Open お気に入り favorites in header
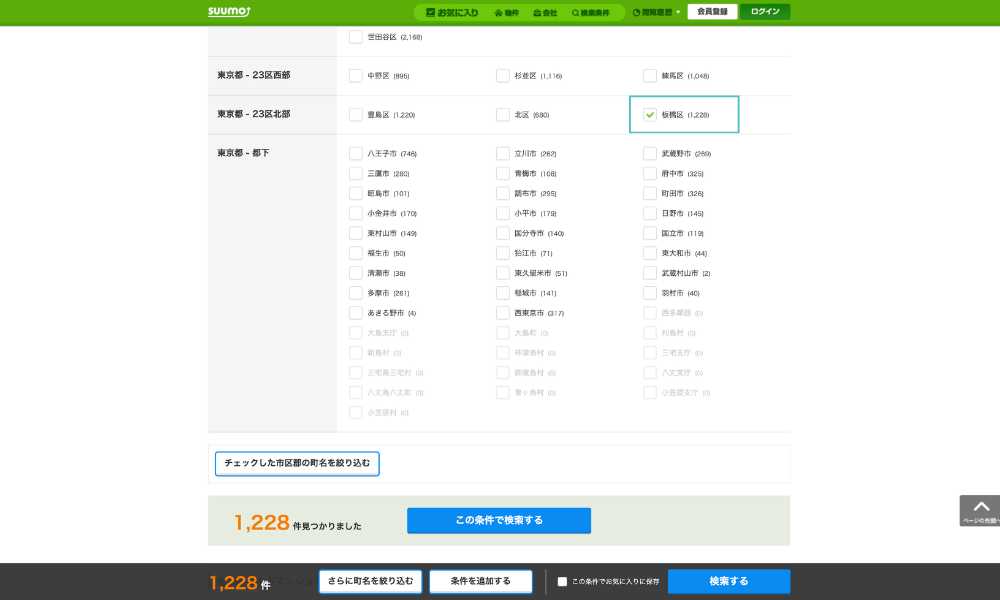Image resolution: width=1000 pixels, height=600 pixels. 452,13
